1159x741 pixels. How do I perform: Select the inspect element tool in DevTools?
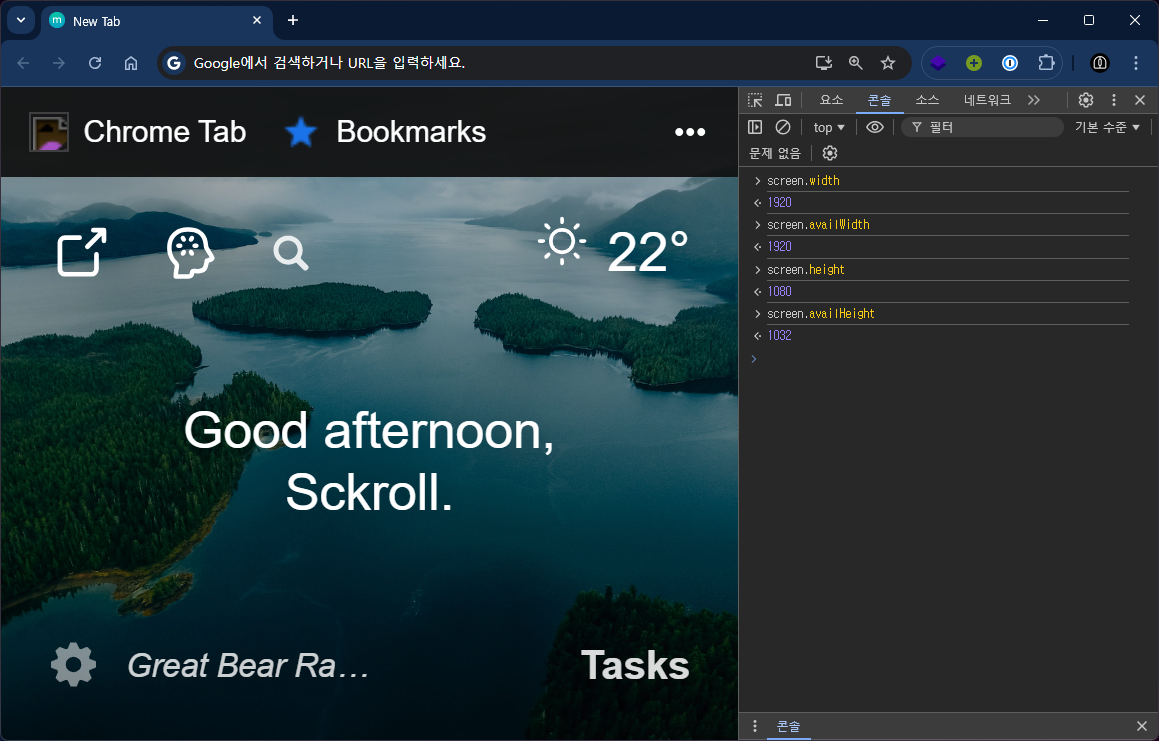755,100
